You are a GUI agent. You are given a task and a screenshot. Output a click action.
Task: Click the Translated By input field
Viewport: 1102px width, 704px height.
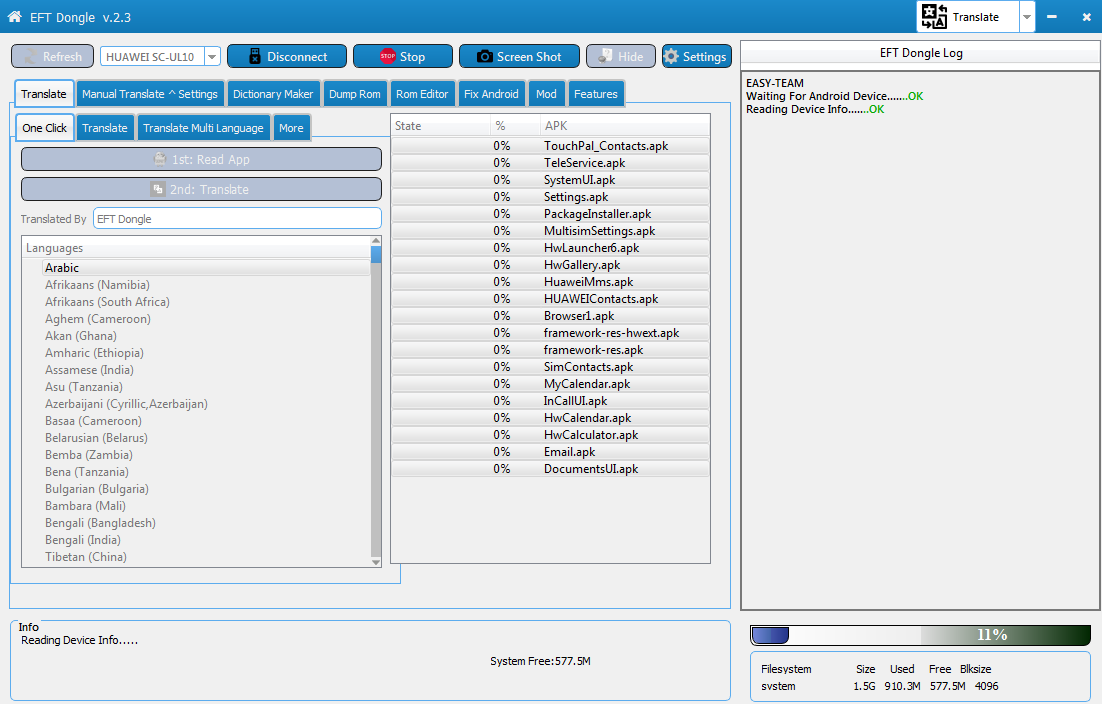point(237,219)
